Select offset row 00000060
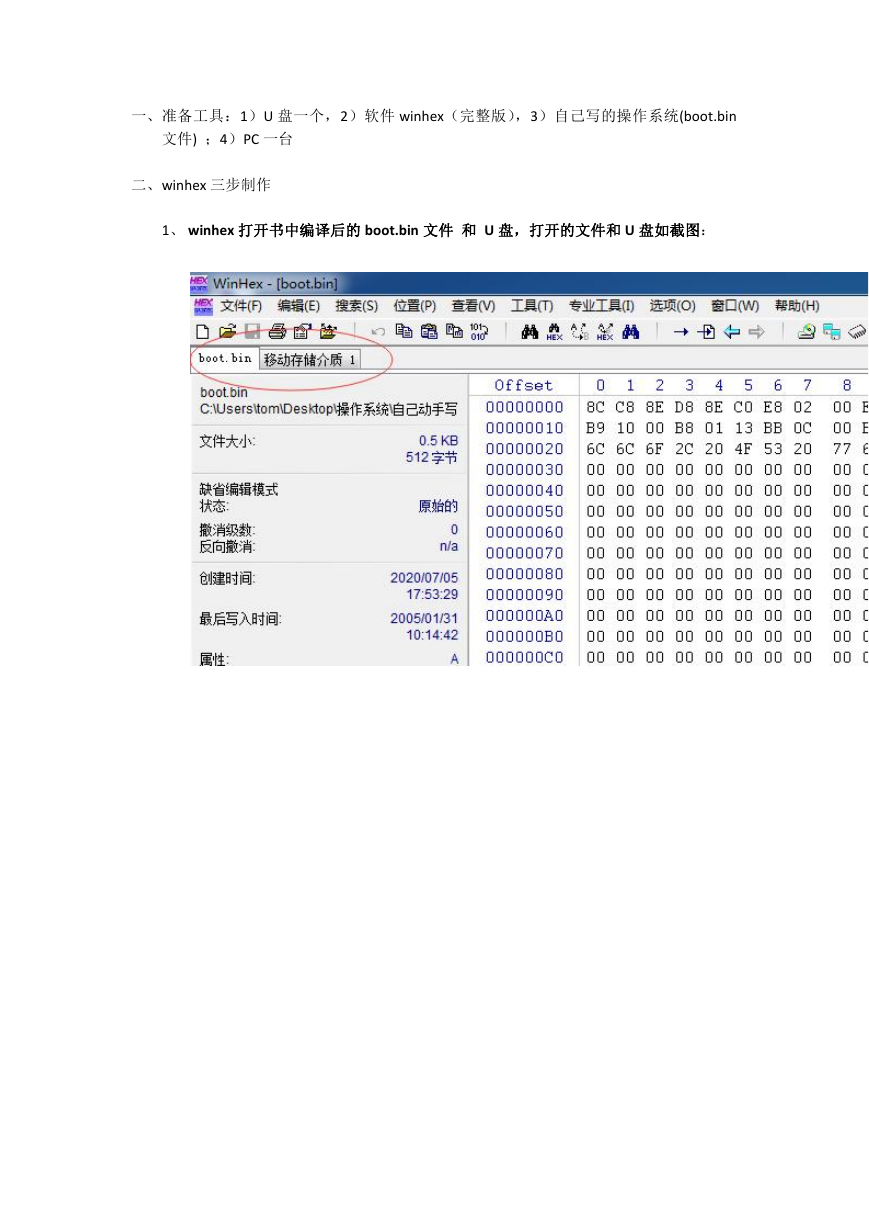 (x=524, y=532)
